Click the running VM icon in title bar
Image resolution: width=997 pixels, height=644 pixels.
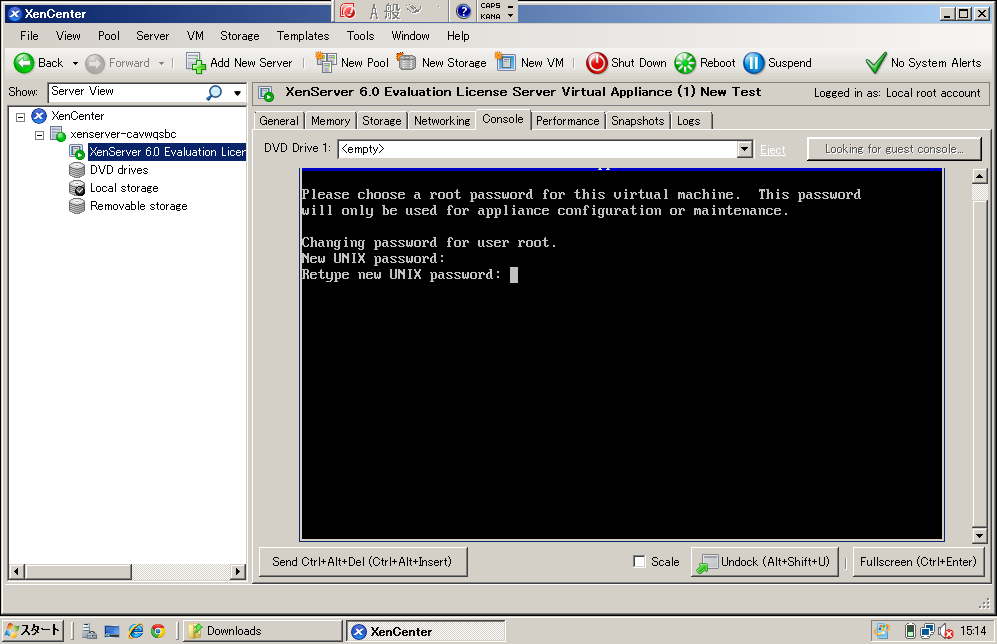click(x=266, y=93)
